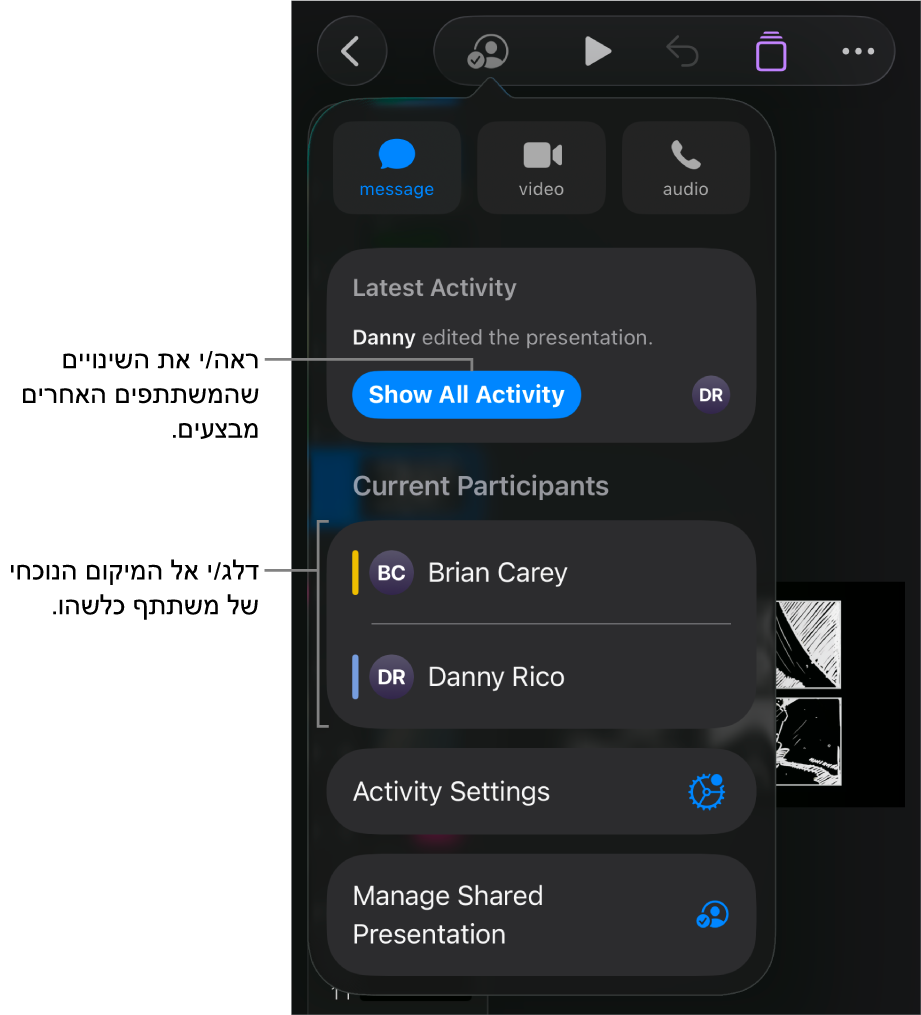
Task: Click the Current Participants heading
Action: 480,486
